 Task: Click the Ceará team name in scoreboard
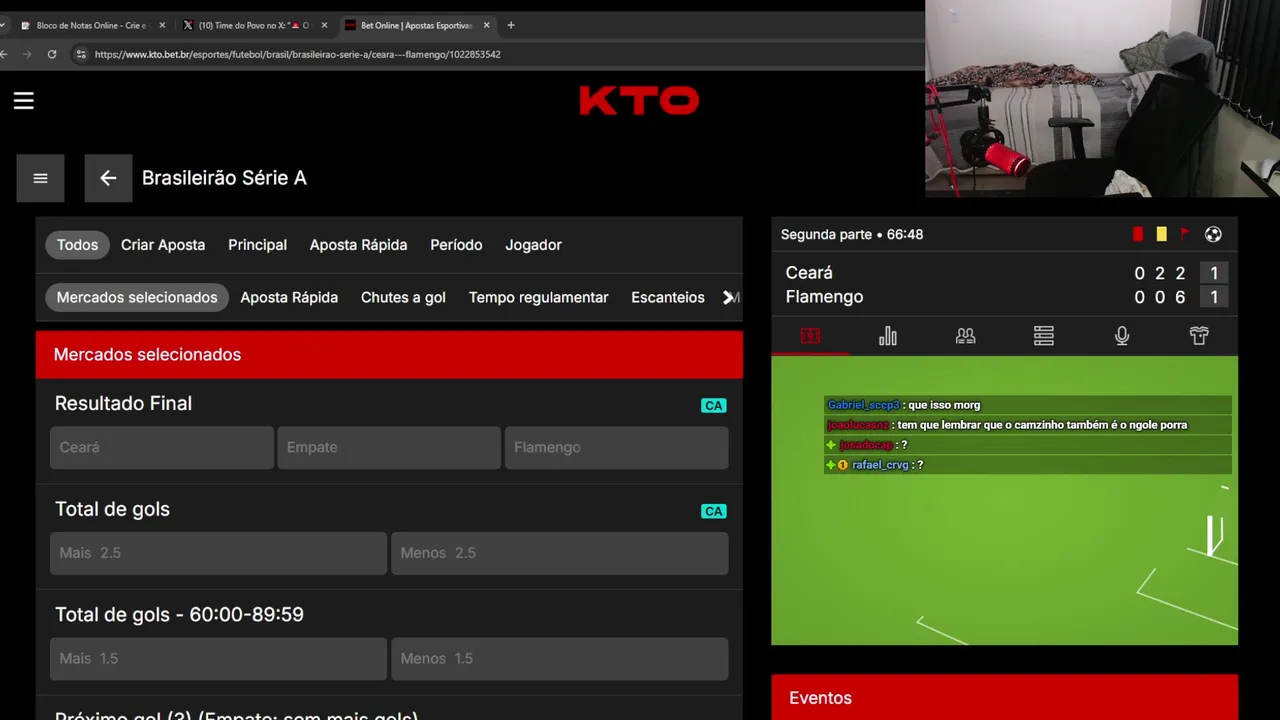point(809,272)
